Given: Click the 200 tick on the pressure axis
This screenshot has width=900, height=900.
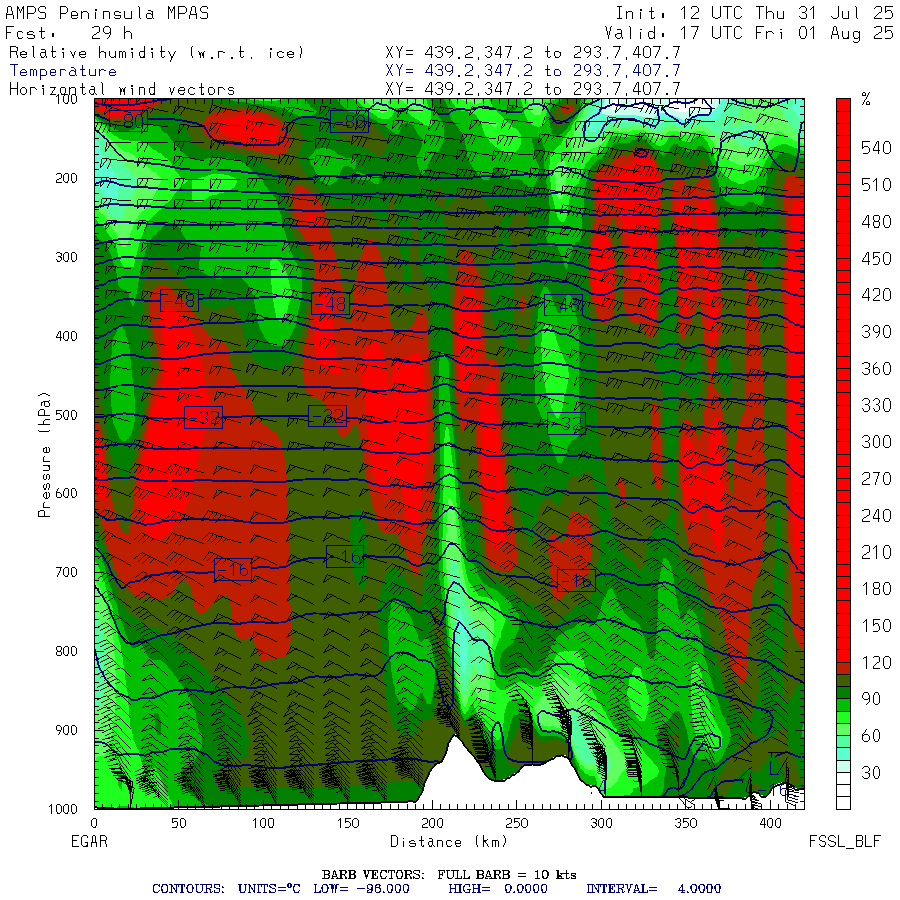Looking at the screenshot, I should [66, 178].
